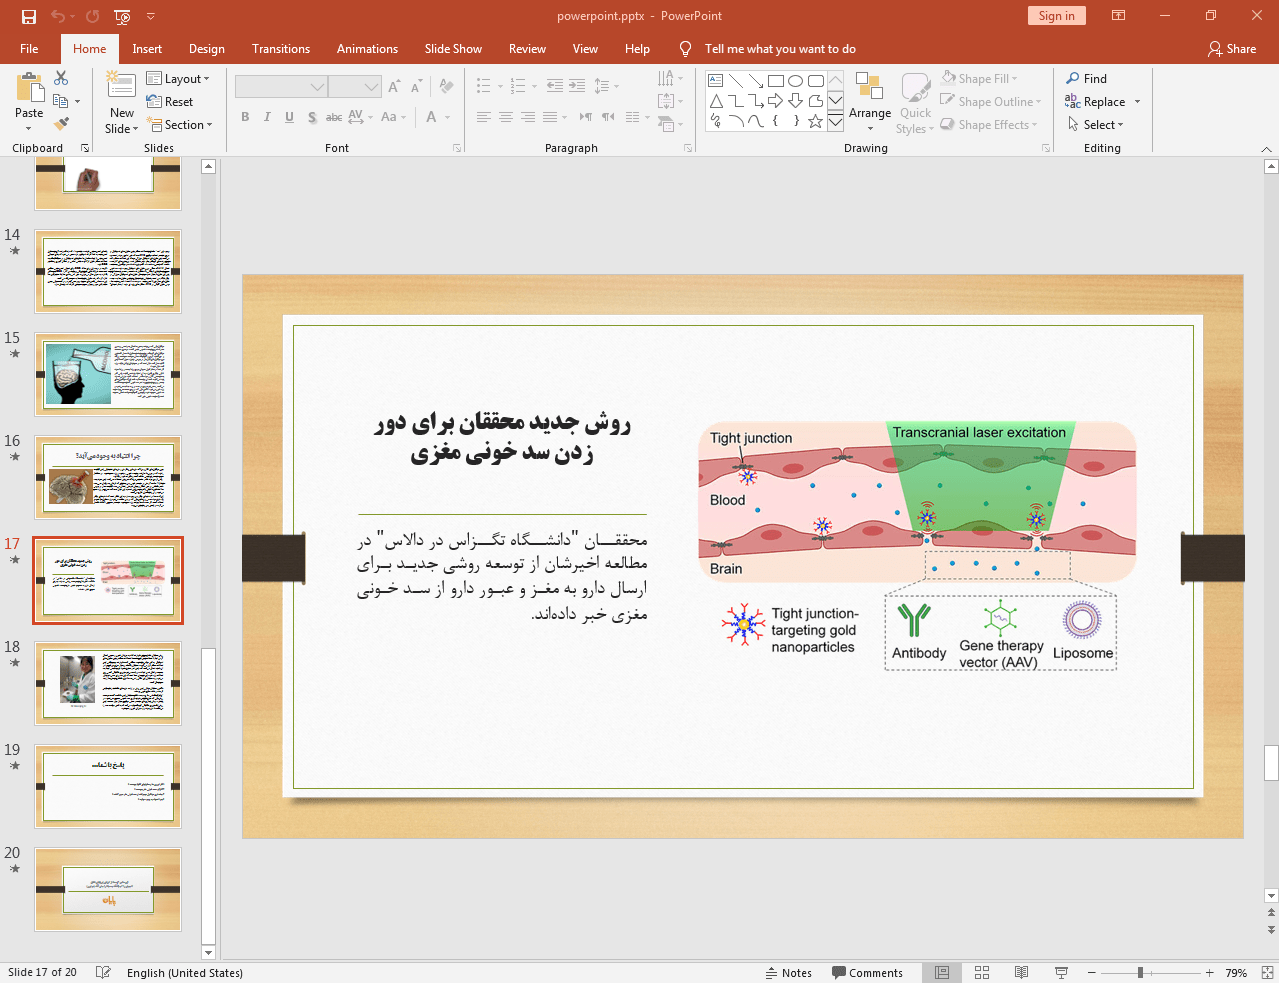Image resolution: width=1279 pixels, height=983 pixels.
Task: Click the Find button
Action: [x=1087, y=78]
